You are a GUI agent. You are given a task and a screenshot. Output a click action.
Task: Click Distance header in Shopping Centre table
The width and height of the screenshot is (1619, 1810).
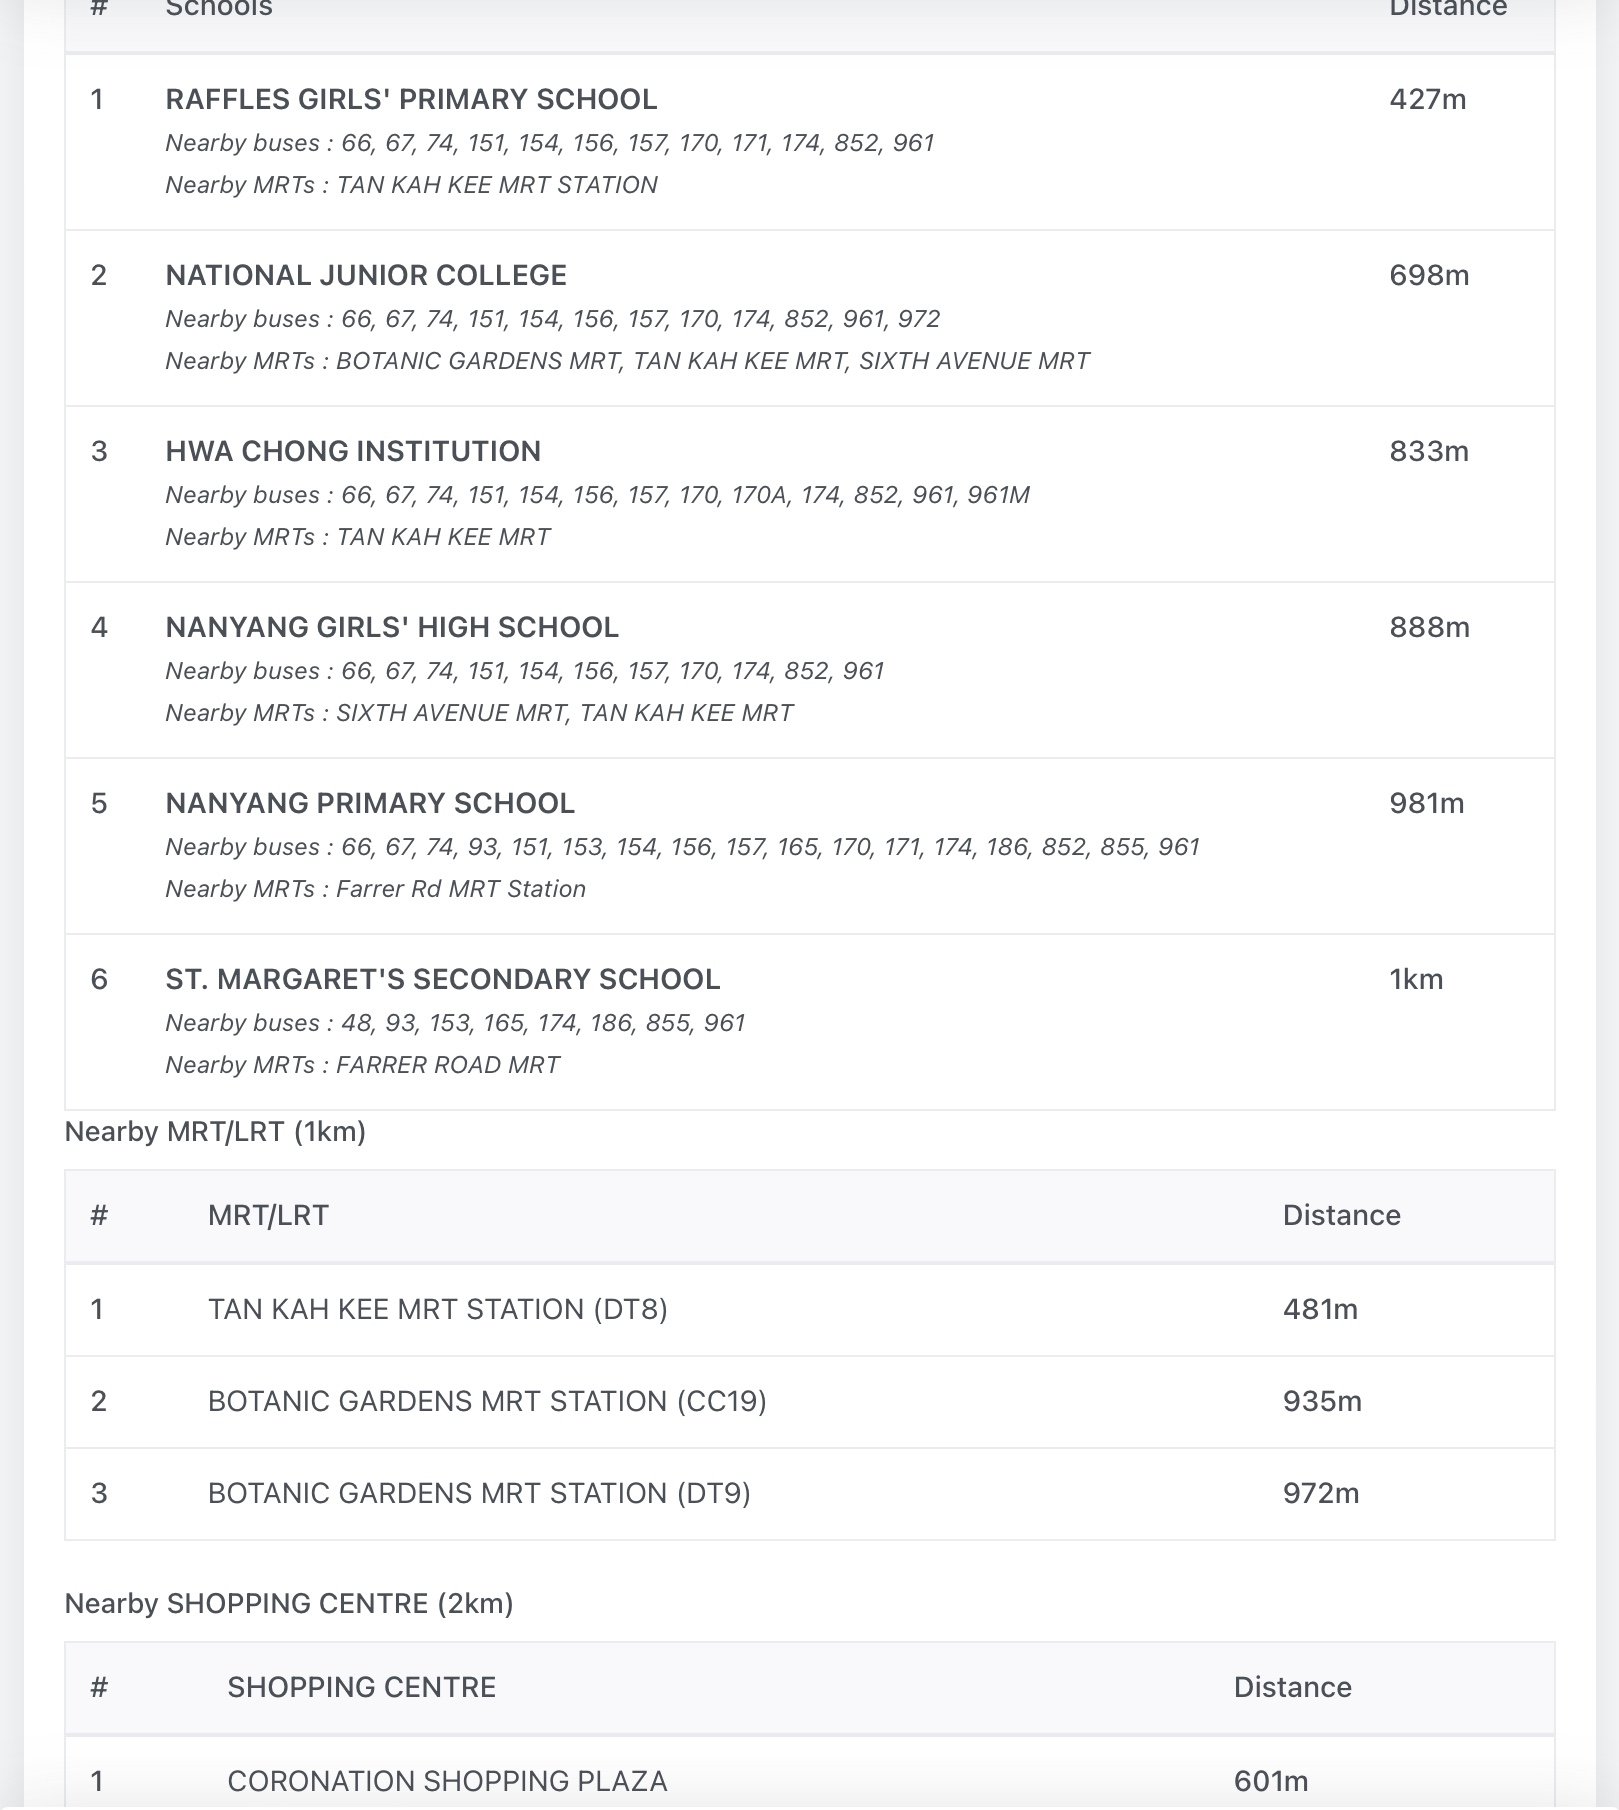point(1292,1688)
